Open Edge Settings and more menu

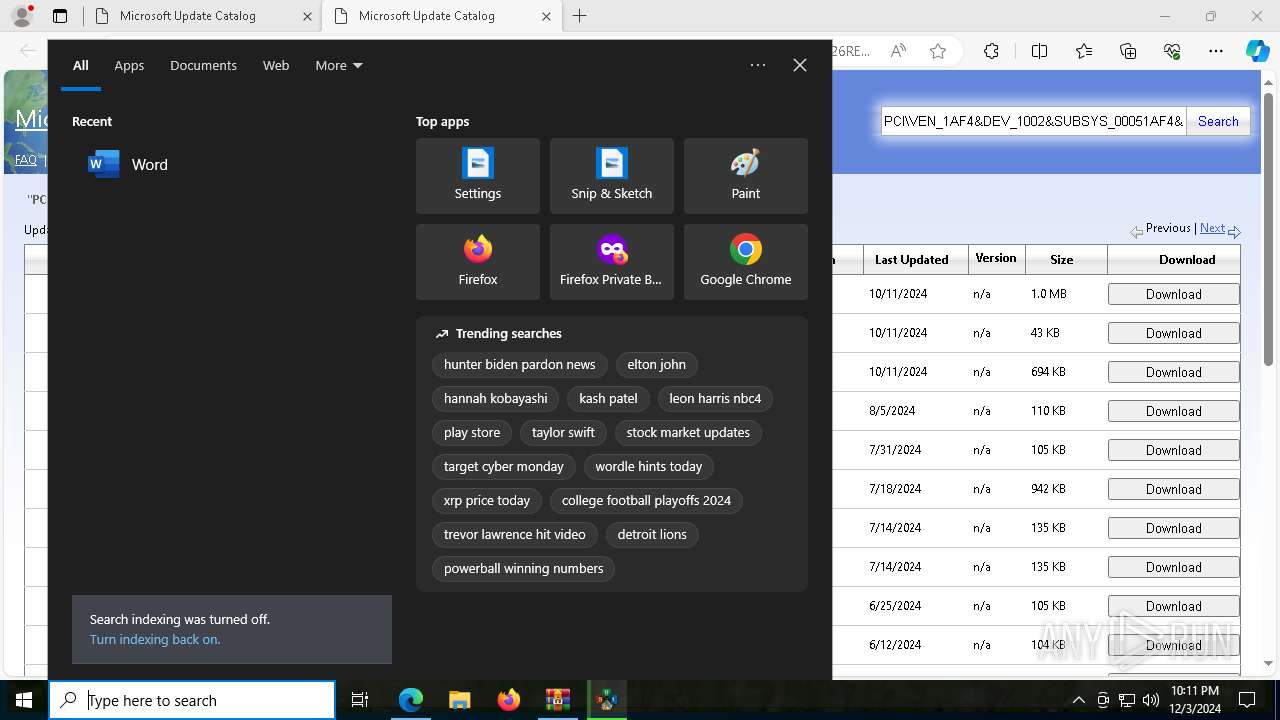[x=1216, y=52]
